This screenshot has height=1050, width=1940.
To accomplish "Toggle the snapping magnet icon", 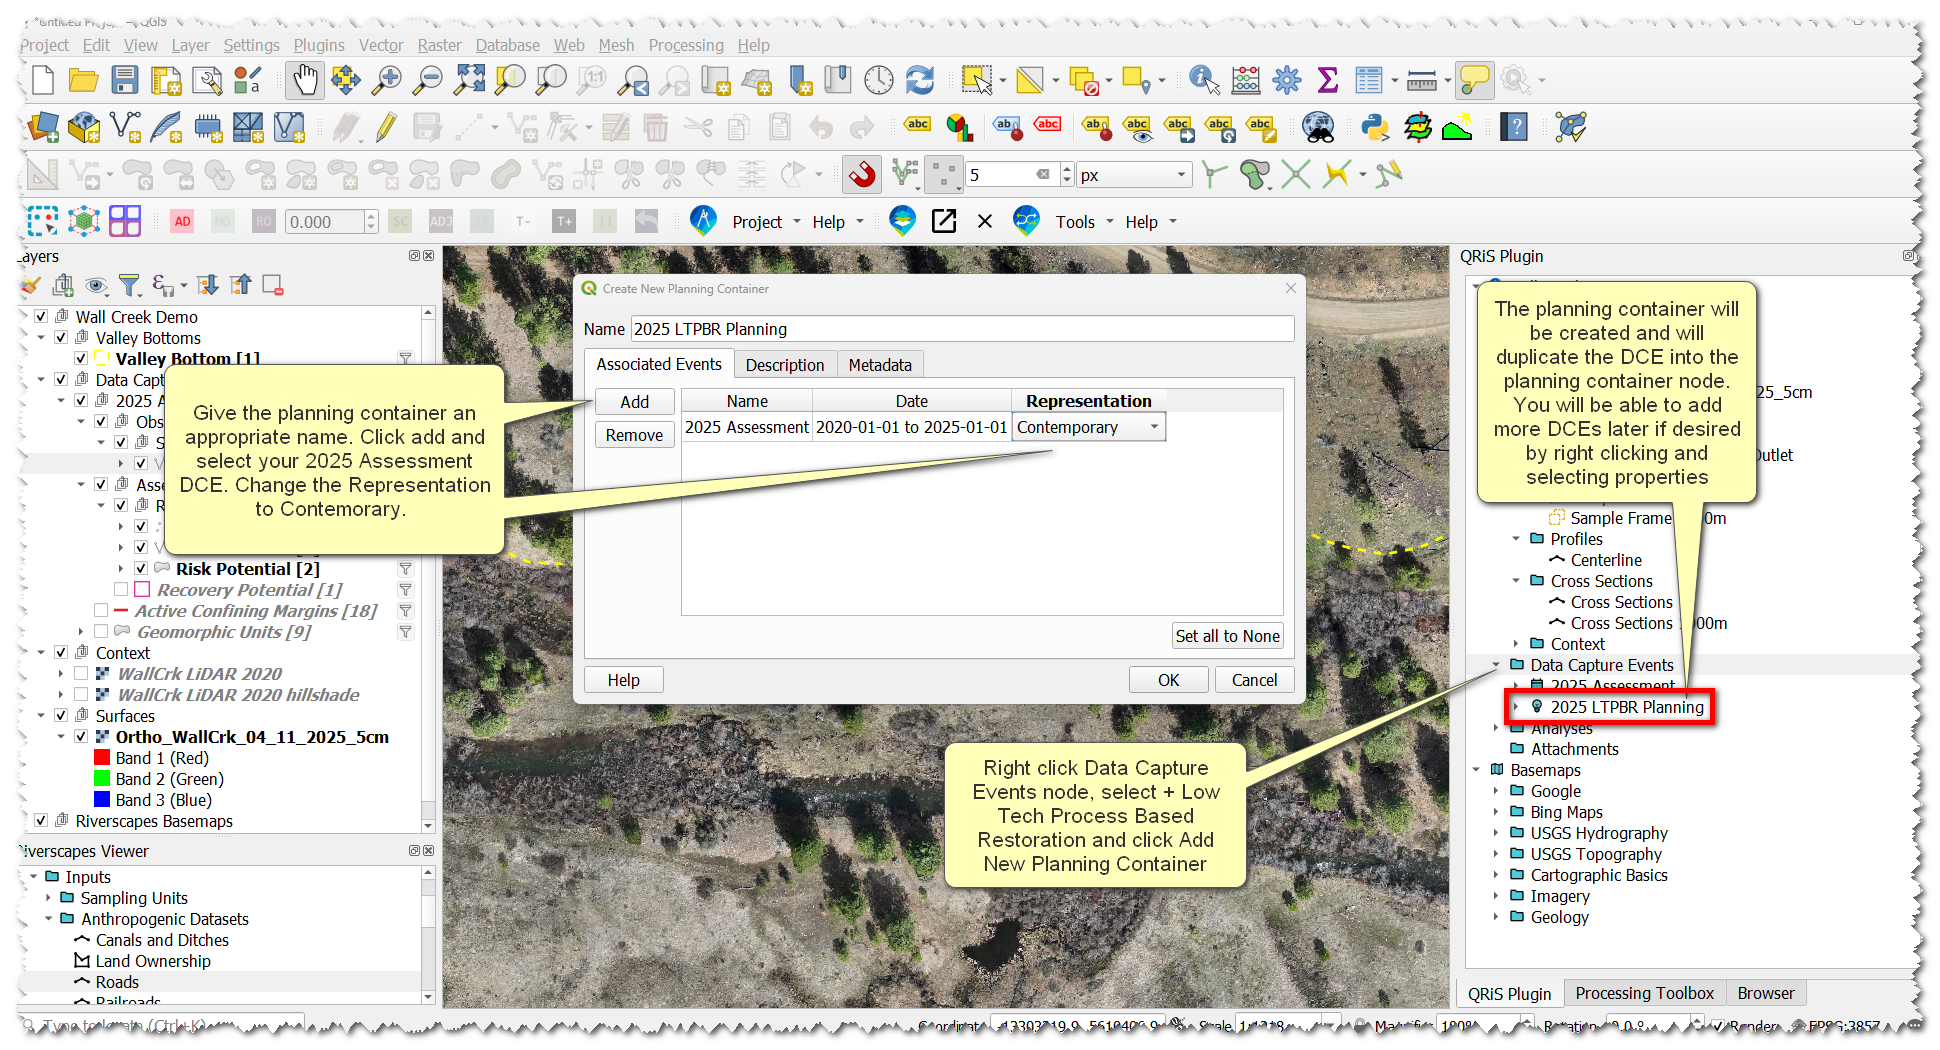I will pos(862,175).
